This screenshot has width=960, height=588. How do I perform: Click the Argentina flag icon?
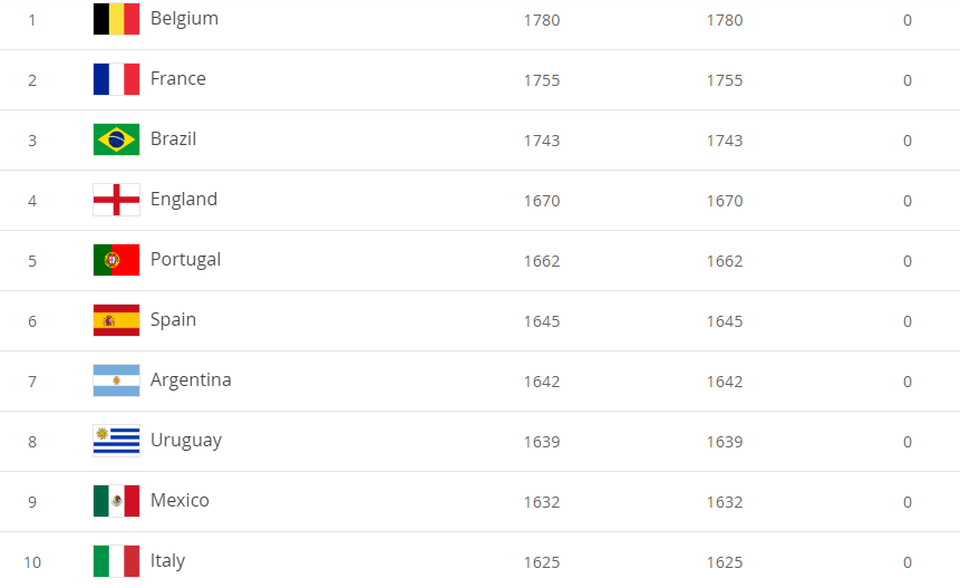pos(116,380)
